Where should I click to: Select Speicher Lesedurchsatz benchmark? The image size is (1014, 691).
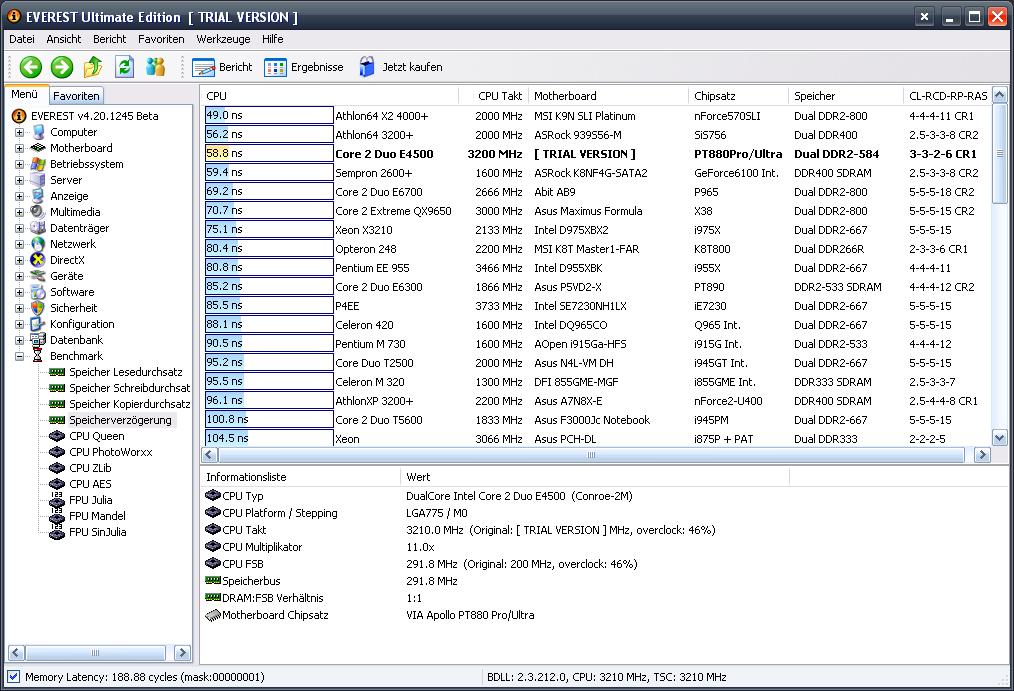[125, 372]
